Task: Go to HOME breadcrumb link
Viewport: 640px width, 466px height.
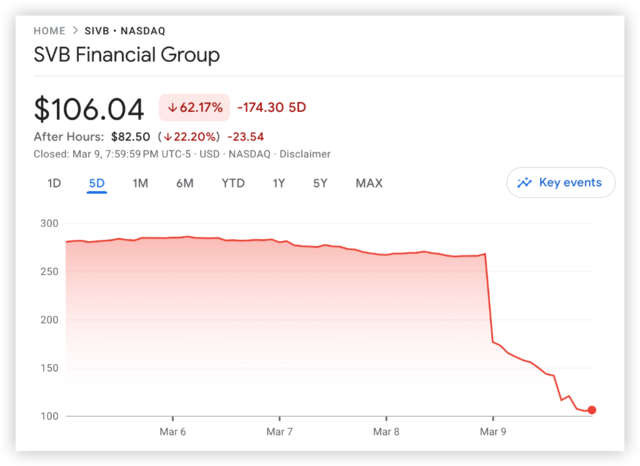Action: click(49, 31)
